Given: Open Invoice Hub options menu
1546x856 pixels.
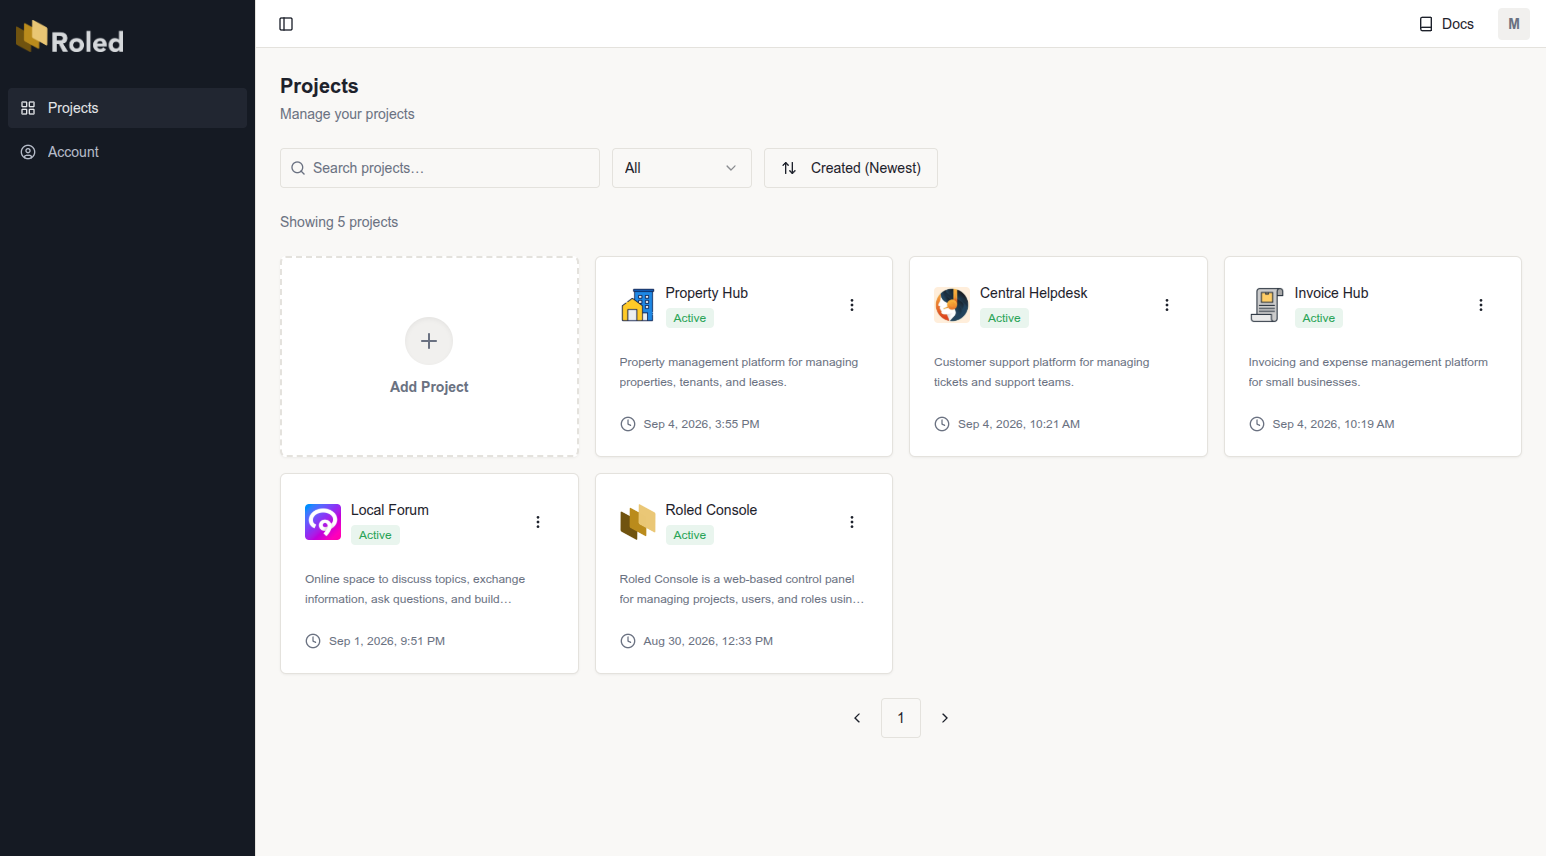Looking at the screenshot, I should (x=1481, y=305).
